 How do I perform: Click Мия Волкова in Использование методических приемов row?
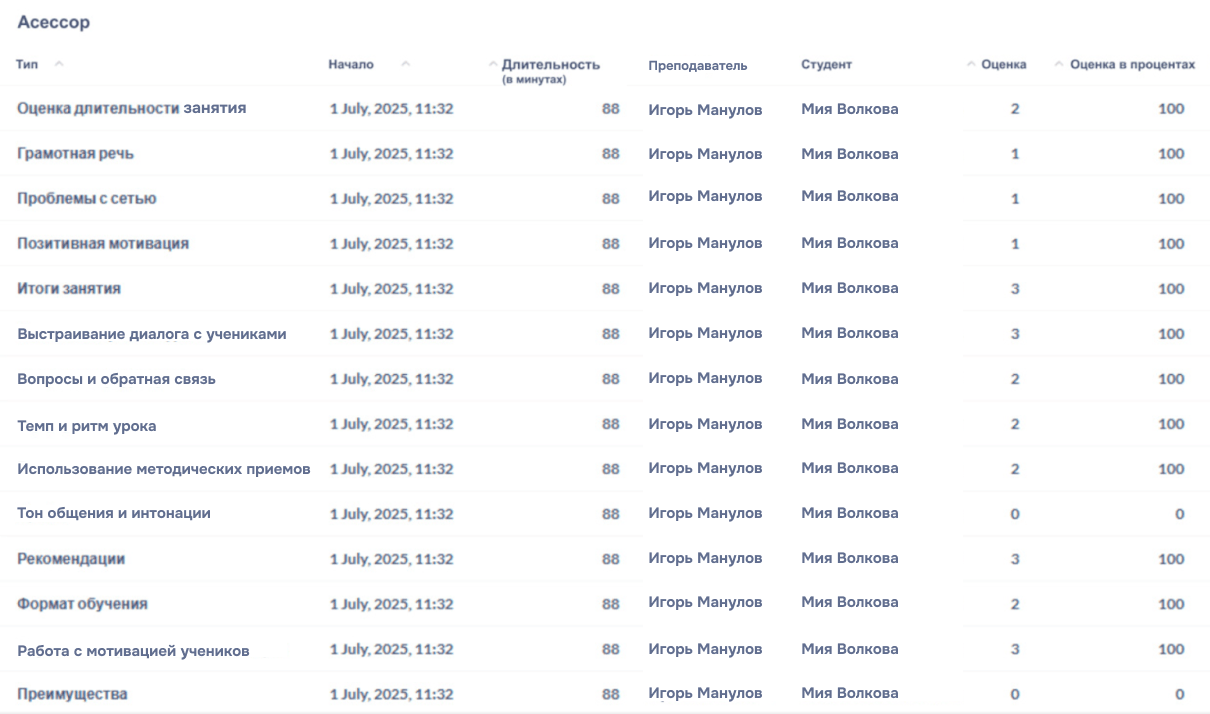click(849, 468)
